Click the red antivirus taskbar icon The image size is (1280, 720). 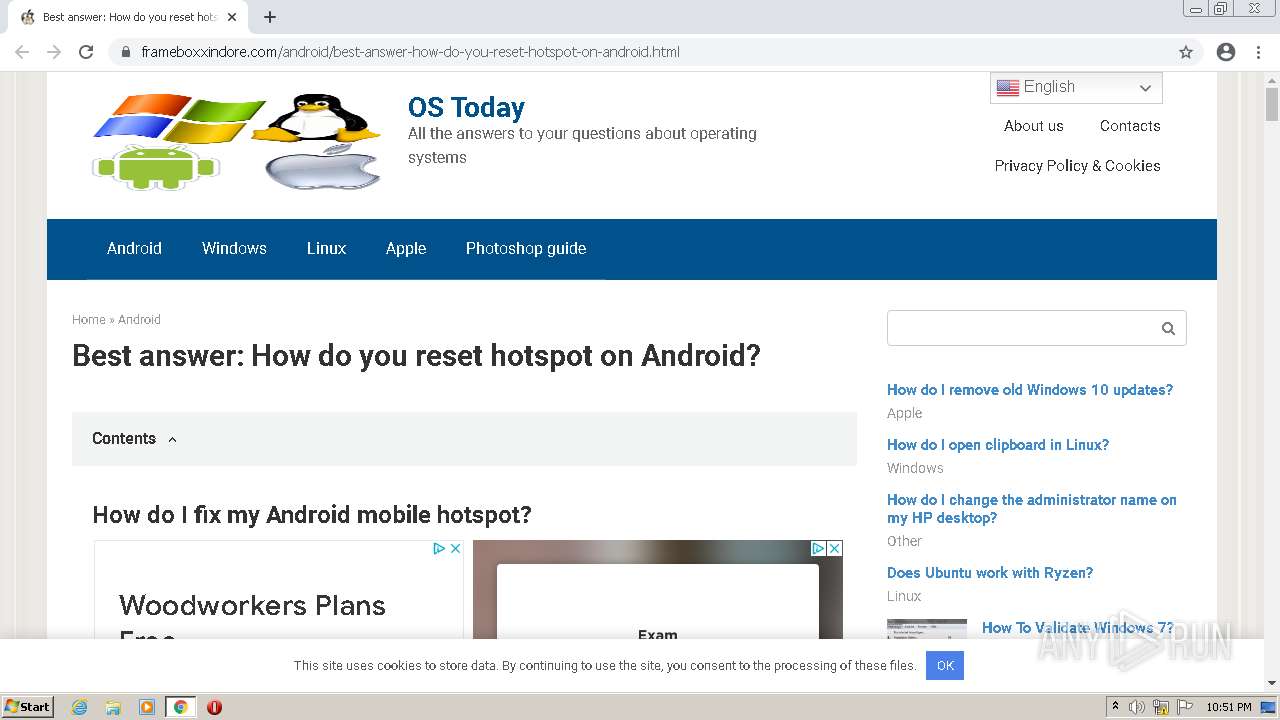pyautogui.click(x=214, y=707)
